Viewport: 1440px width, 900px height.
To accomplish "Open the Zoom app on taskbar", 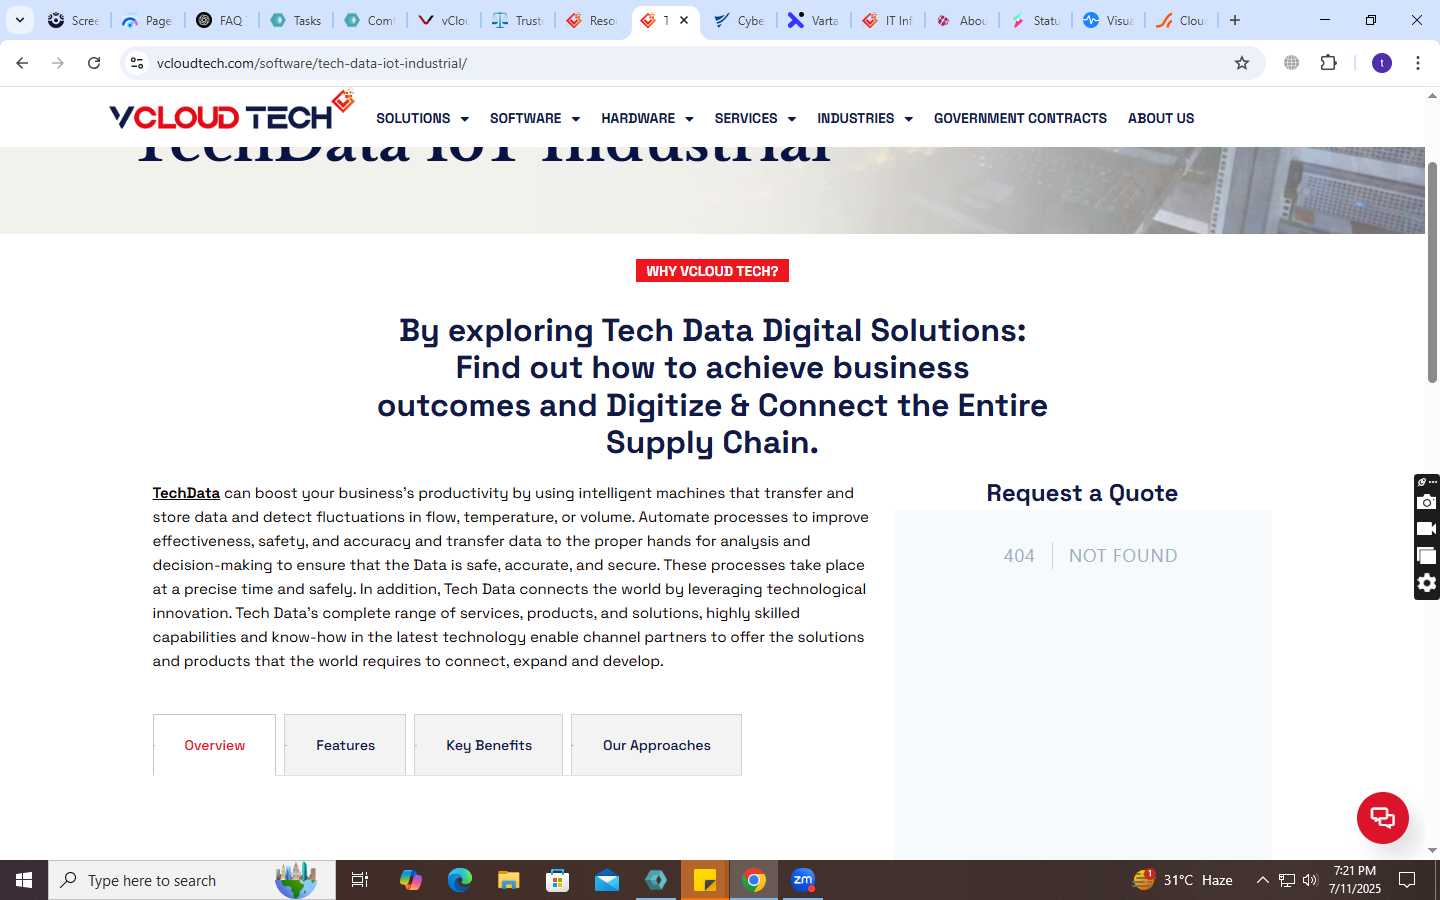I will [x=803, y=880].
